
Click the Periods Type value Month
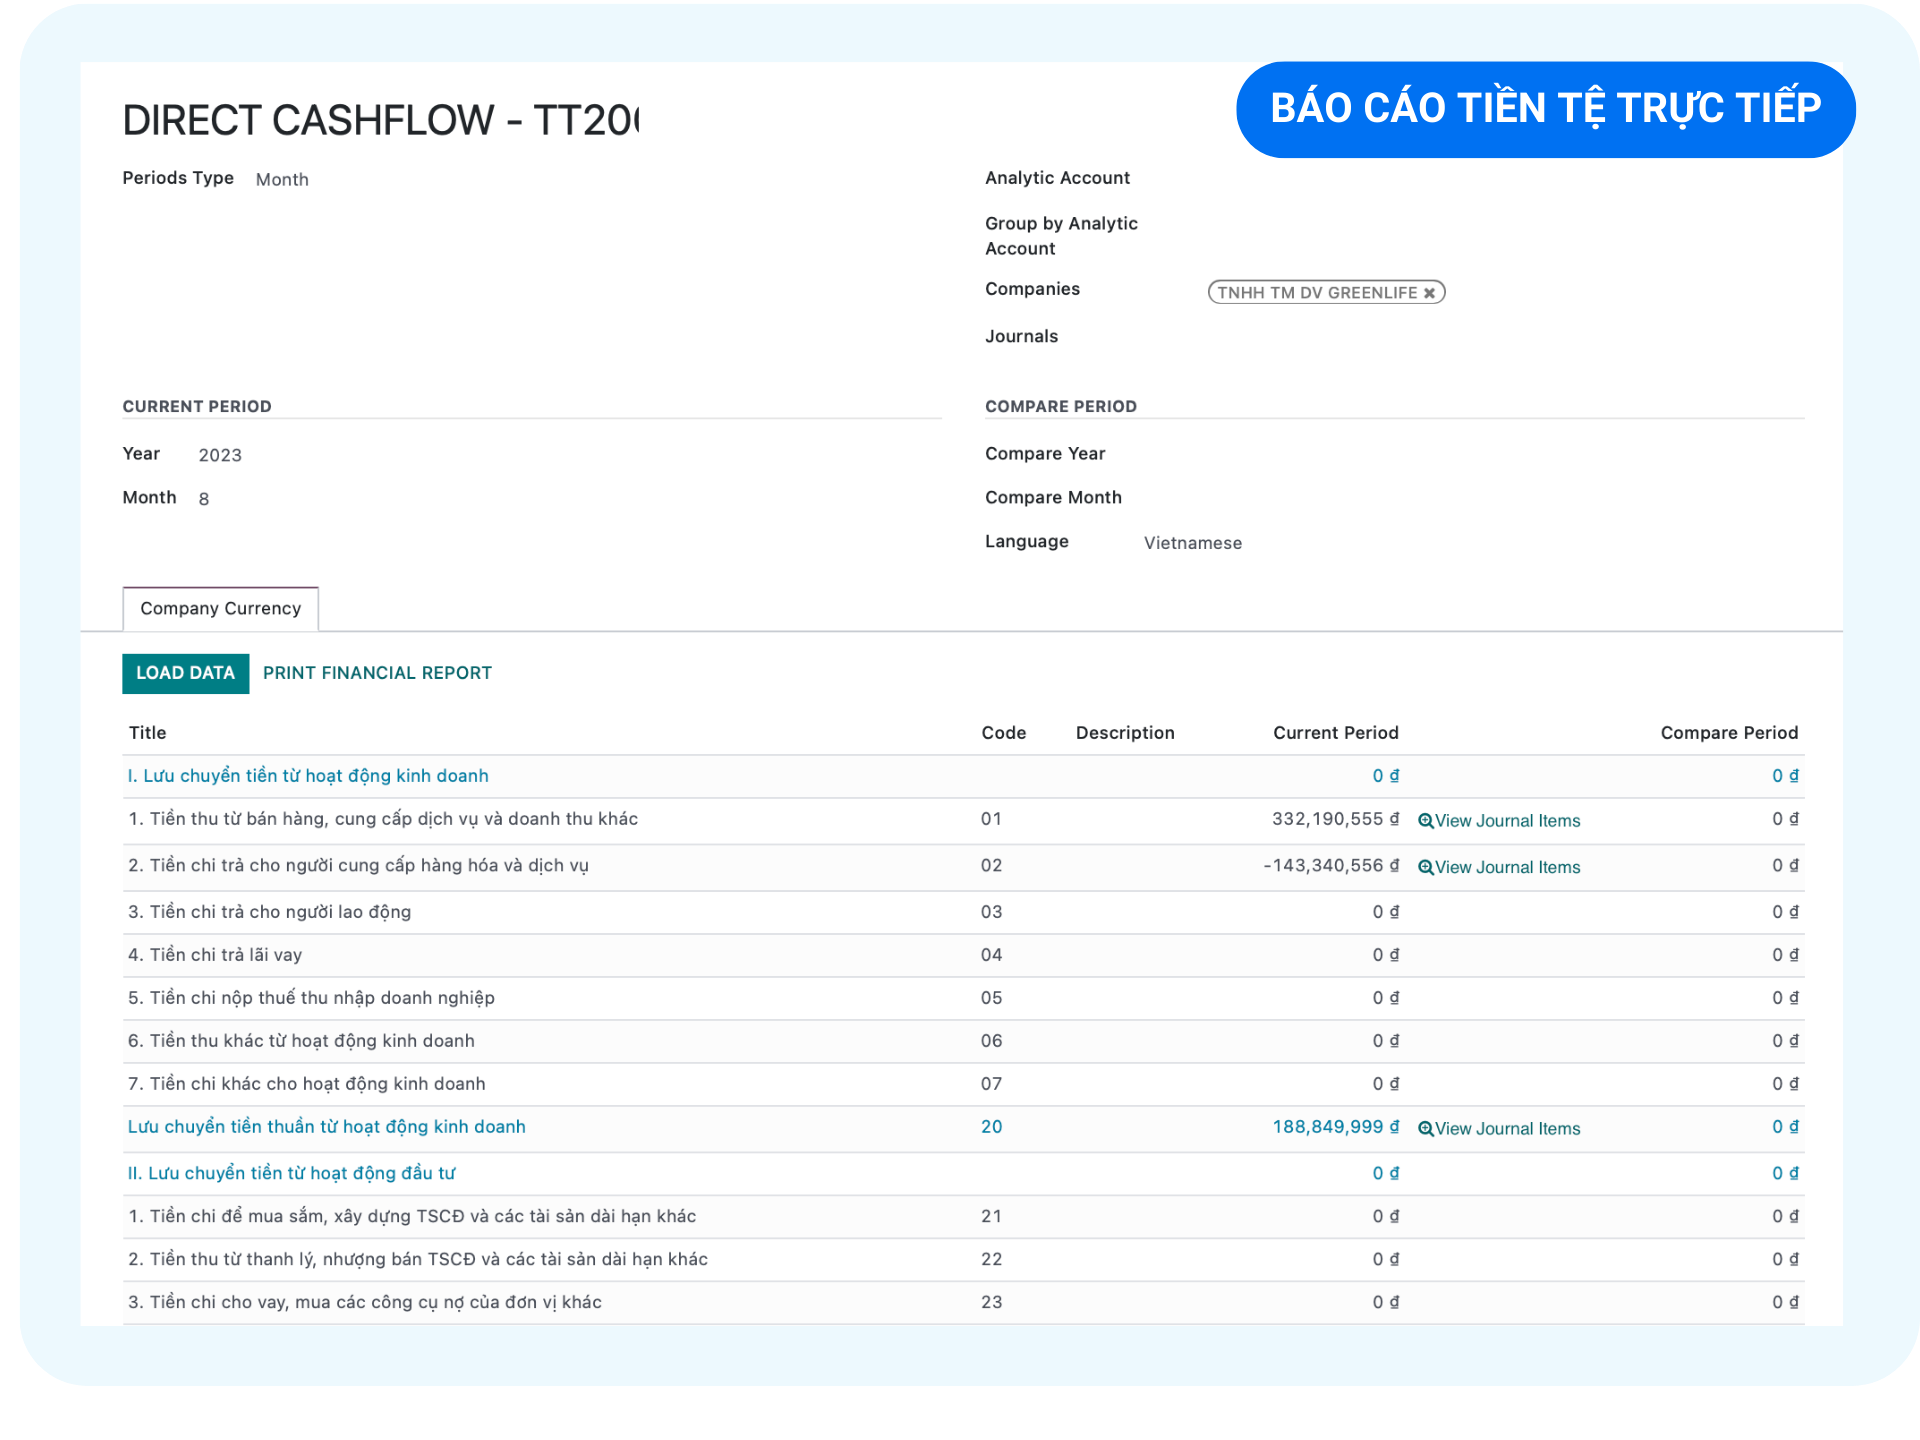coord(282,180)
